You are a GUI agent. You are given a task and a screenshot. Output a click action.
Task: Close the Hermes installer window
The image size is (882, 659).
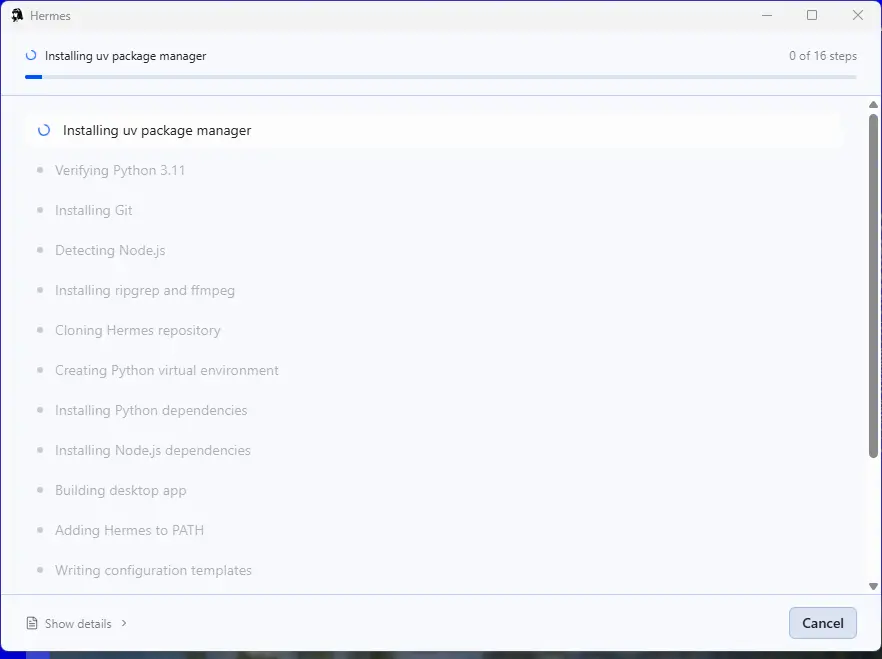(x=857, y=15)
